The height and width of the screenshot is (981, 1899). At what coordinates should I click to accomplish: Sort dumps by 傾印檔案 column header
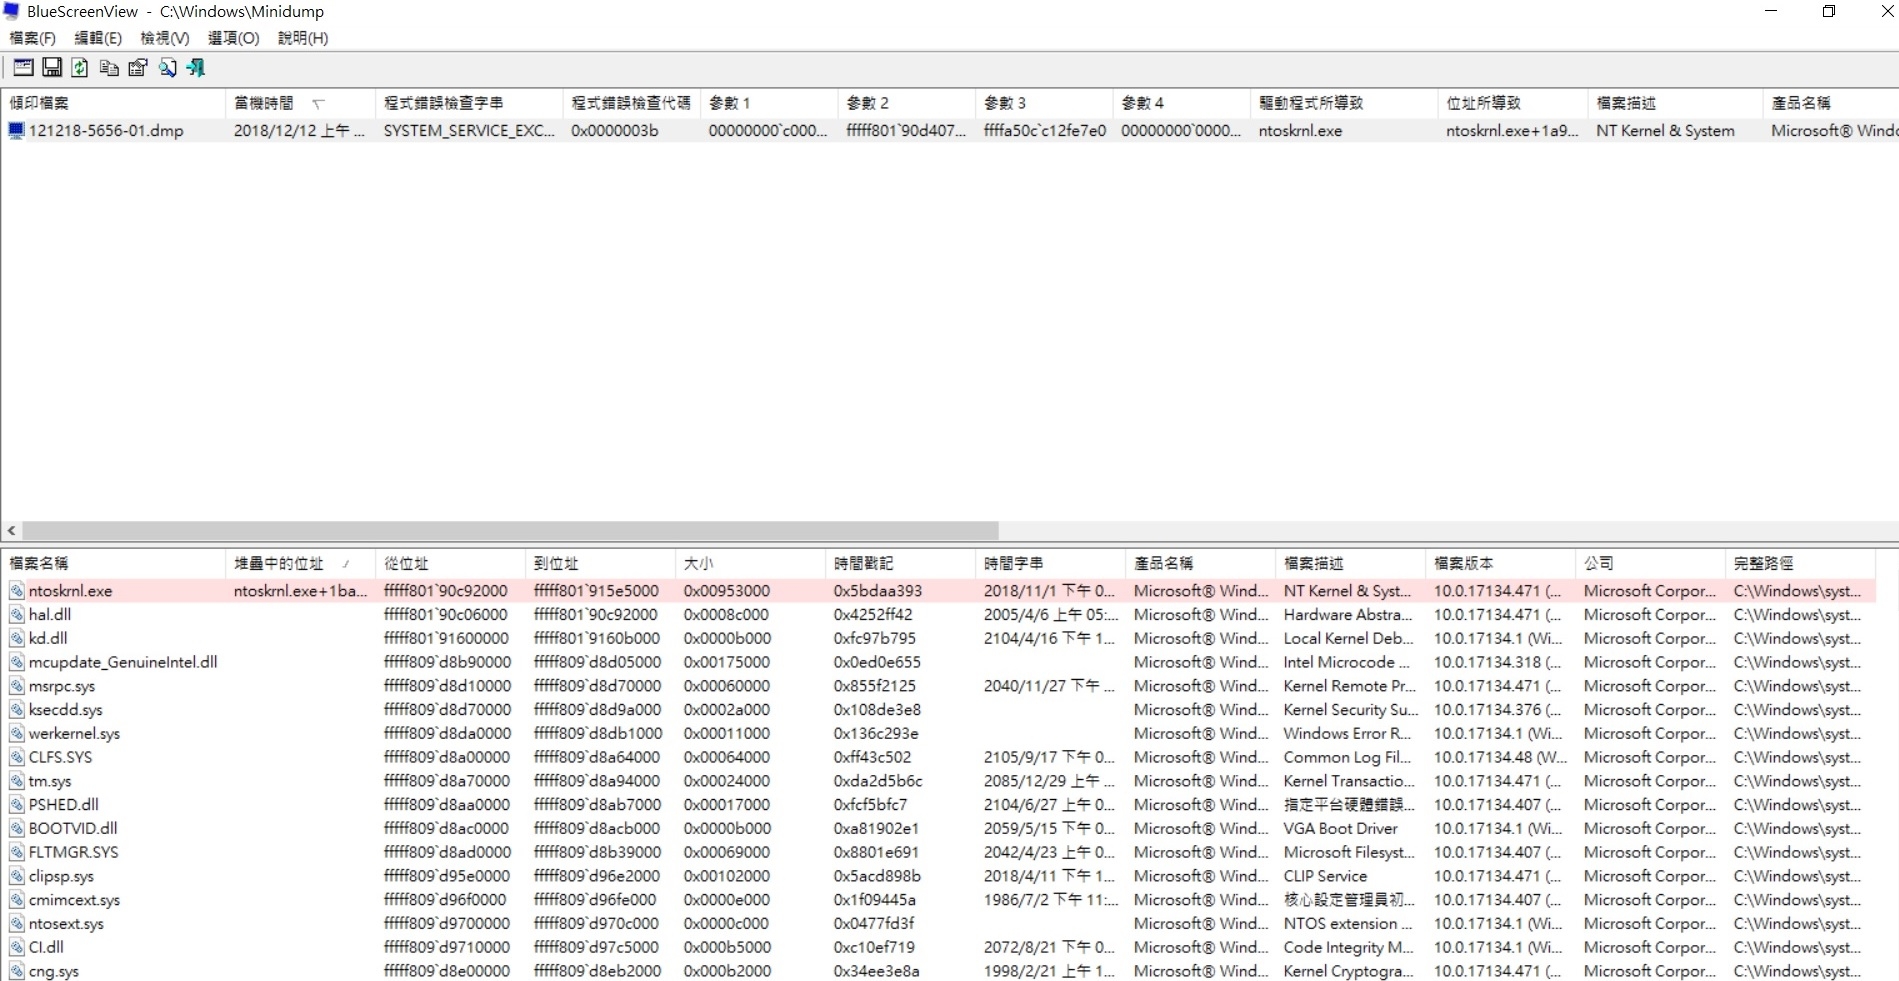click(x=113, y=103)
